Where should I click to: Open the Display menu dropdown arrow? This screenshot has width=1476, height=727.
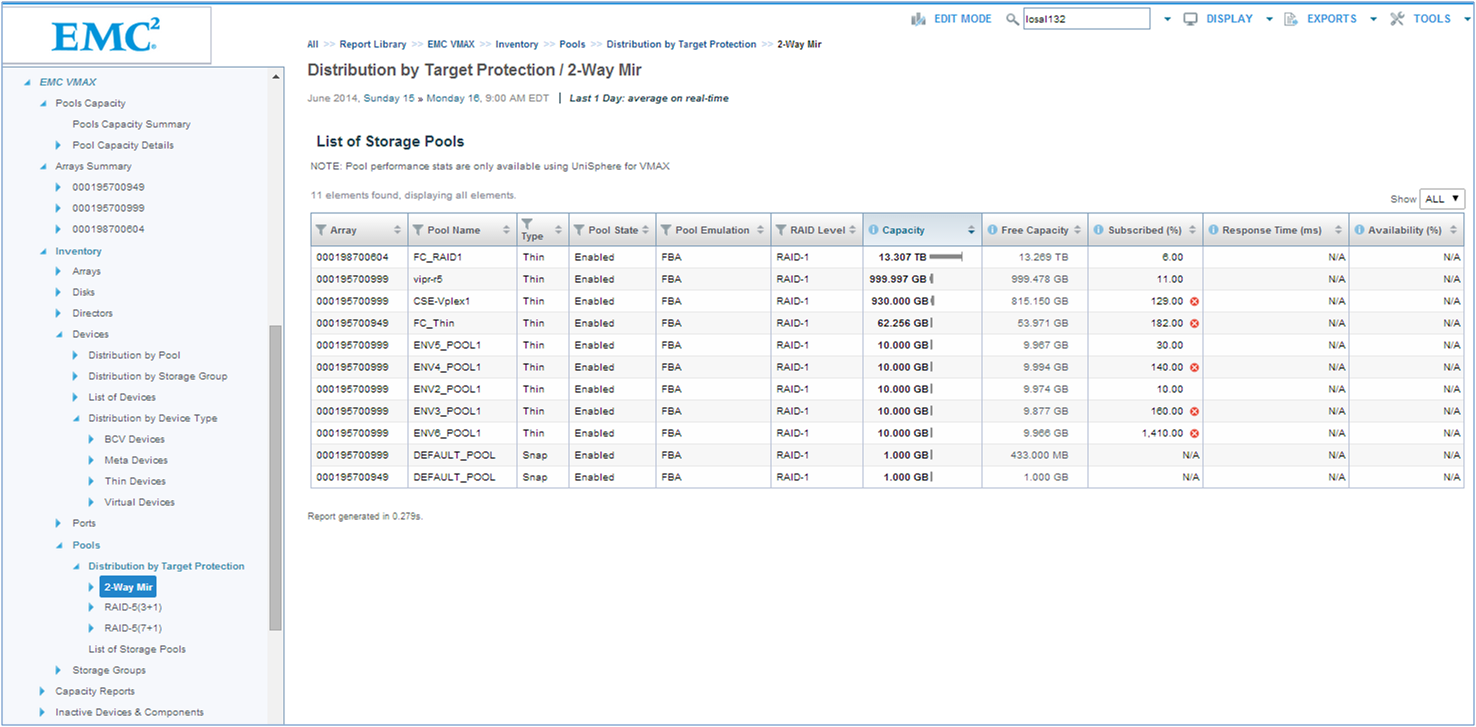[1269, 19]
